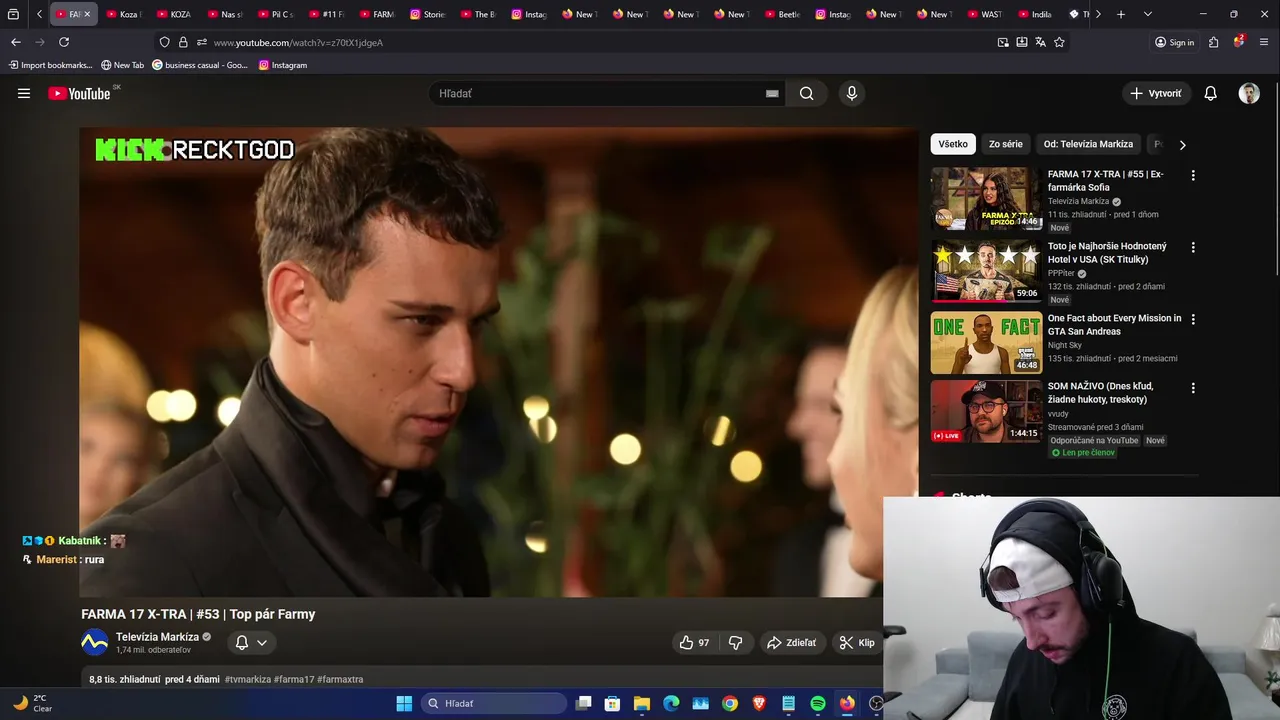Click the taskbar Hľadať search box
This screenshot has width=1280, height=720.
pyautogui.click(x=495, y=703)
